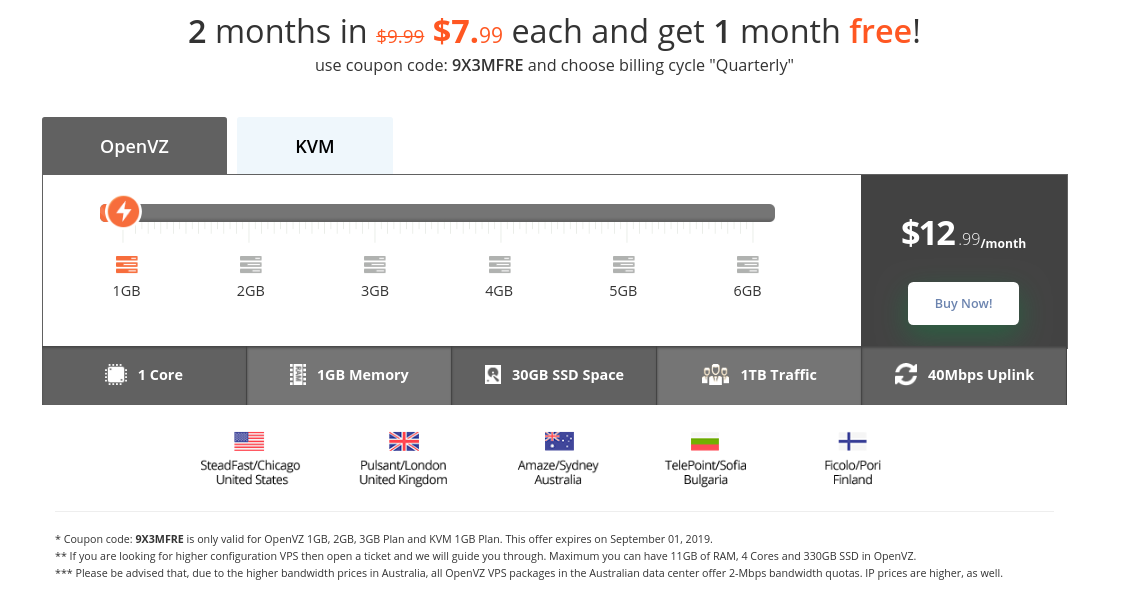Click the 1 Core CPU feature tile
This screenshot has width=1122, height=596.
click(x=144, y=375)
